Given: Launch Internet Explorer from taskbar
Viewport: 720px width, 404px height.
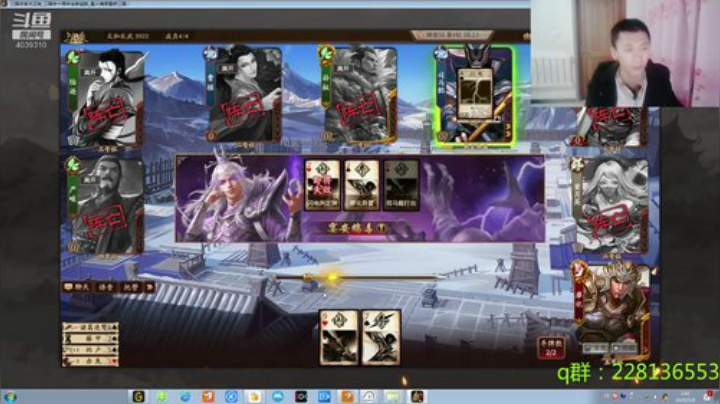Looking at the screenshot, I should pos(185,397).
